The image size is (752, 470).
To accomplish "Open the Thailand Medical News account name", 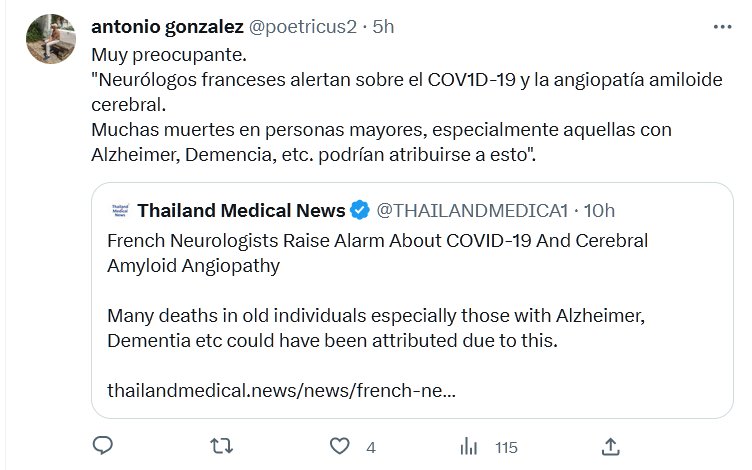I will click(241, 211).
